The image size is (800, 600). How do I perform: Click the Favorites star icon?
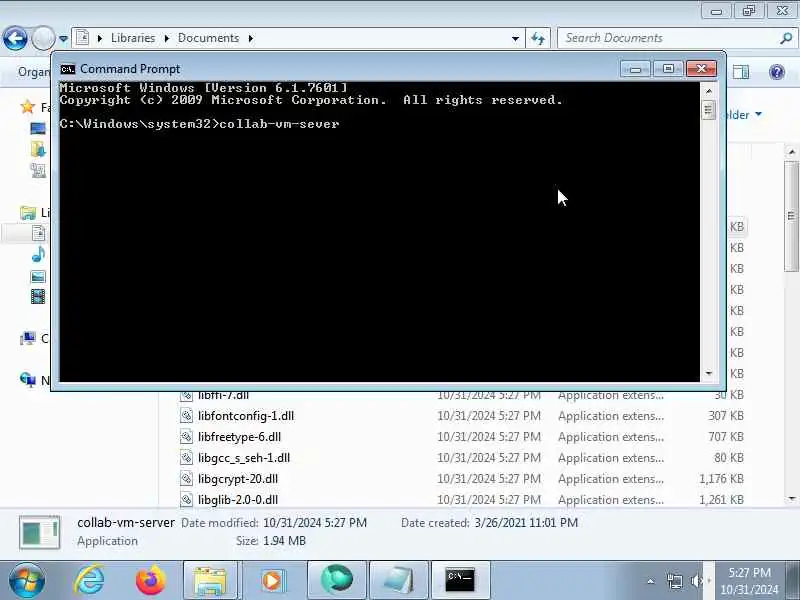point(27,107)
